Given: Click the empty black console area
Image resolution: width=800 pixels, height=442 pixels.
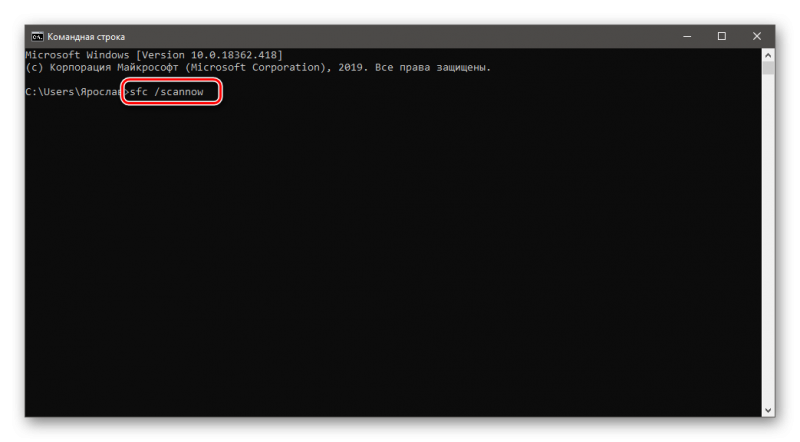Looking at the screenshot, I should click(393, 255).
